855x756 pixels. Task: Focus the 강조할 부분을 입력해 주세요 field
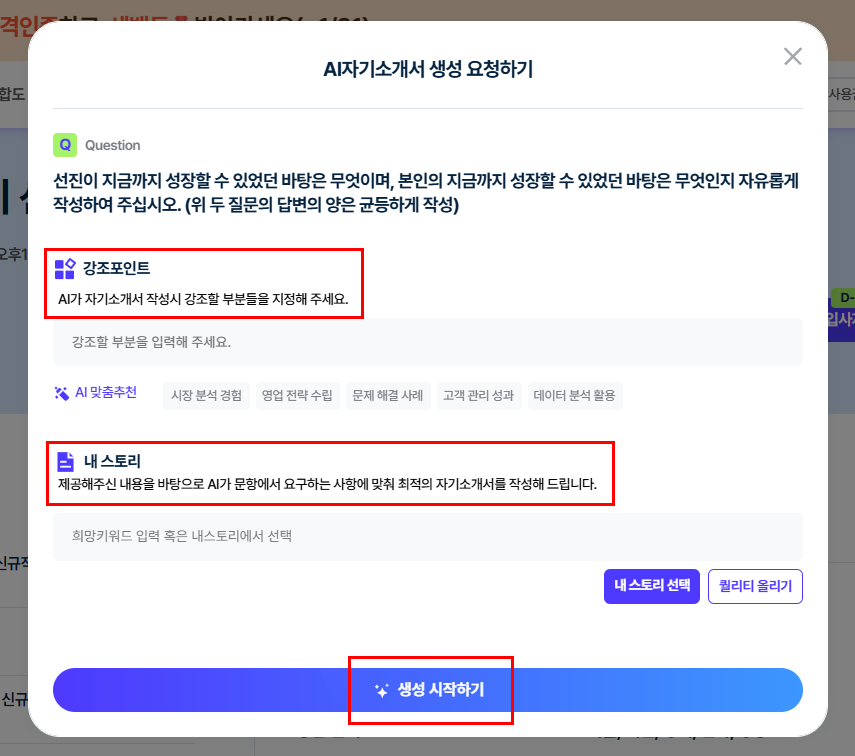click(x=427, y=342)
